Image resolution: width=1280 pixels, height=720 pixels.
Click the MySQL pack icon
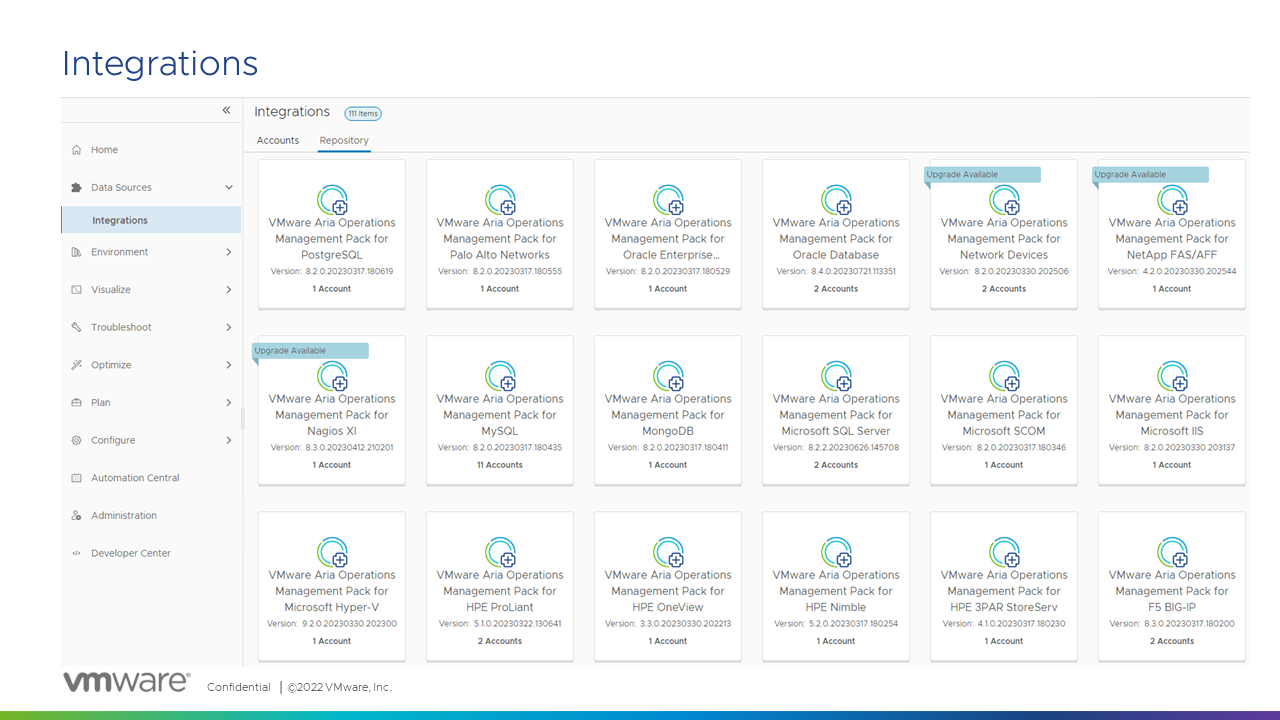[x=500, y=376]
